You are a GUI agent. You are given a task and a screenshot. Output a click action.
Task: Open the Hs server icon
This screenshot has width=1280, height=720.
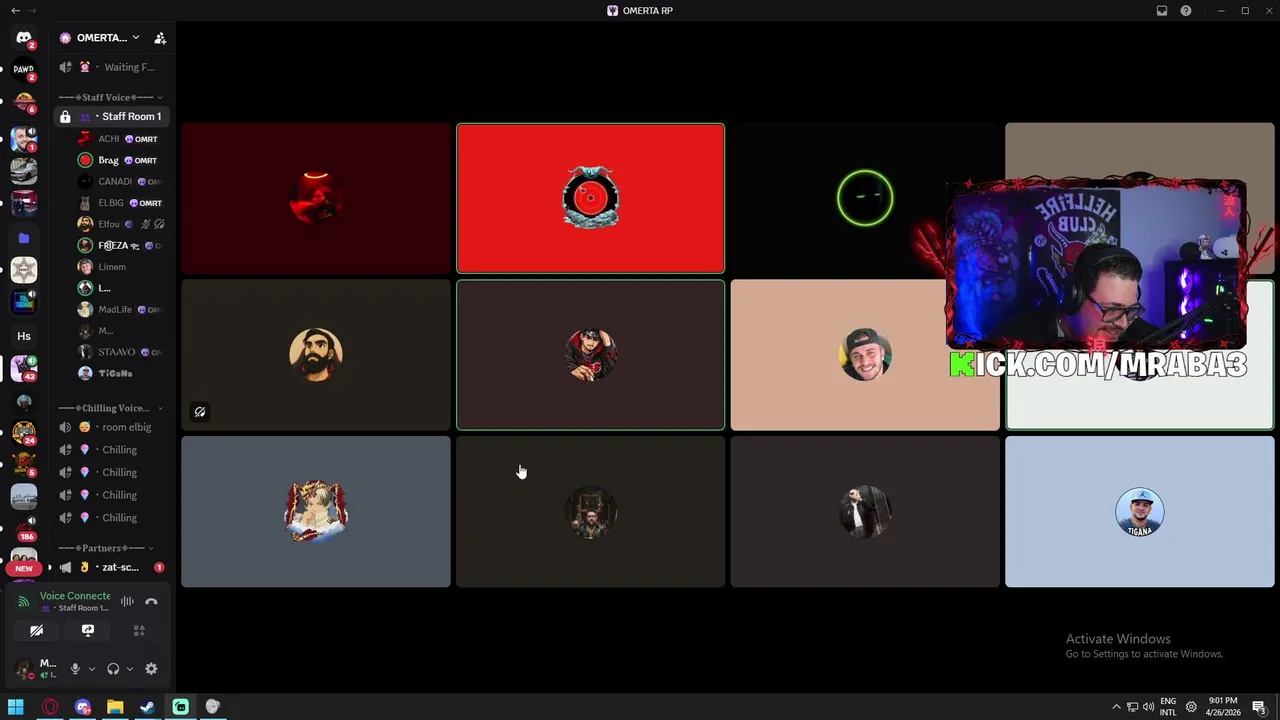click(x=24, y=336)
